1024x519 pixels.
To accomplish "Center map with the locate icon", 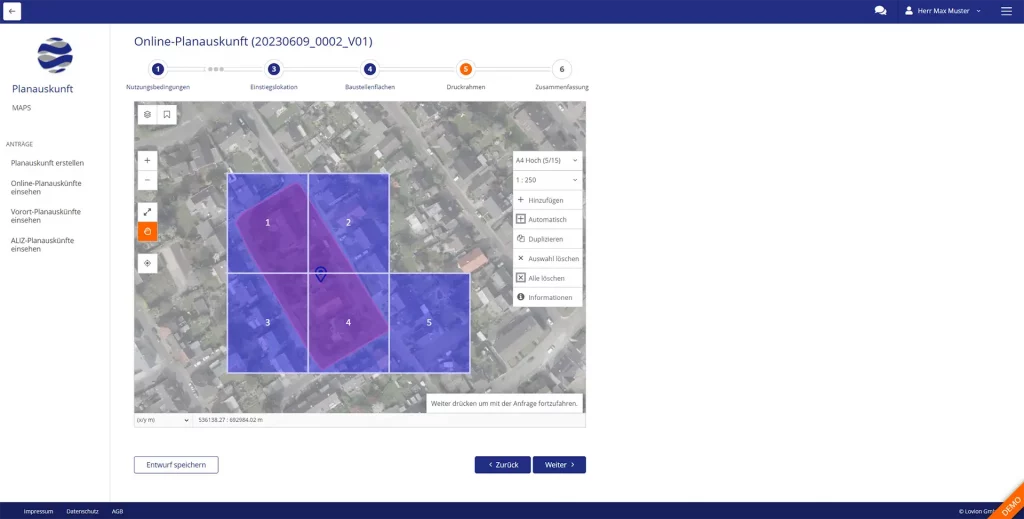I will pyautogui.click(x=147, y=263).
